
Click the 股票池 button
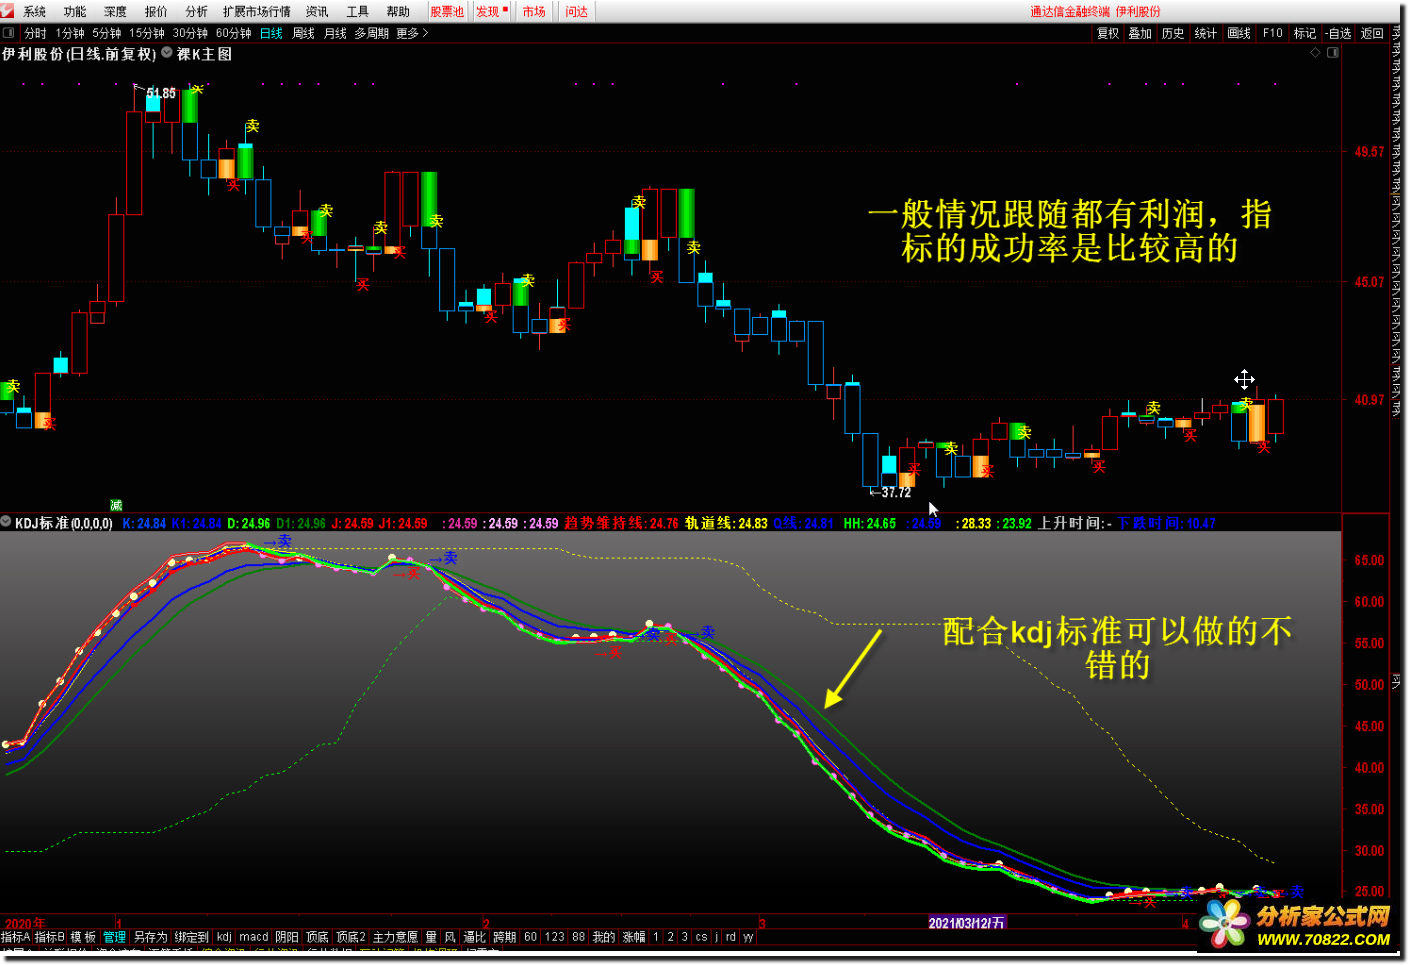447,12
